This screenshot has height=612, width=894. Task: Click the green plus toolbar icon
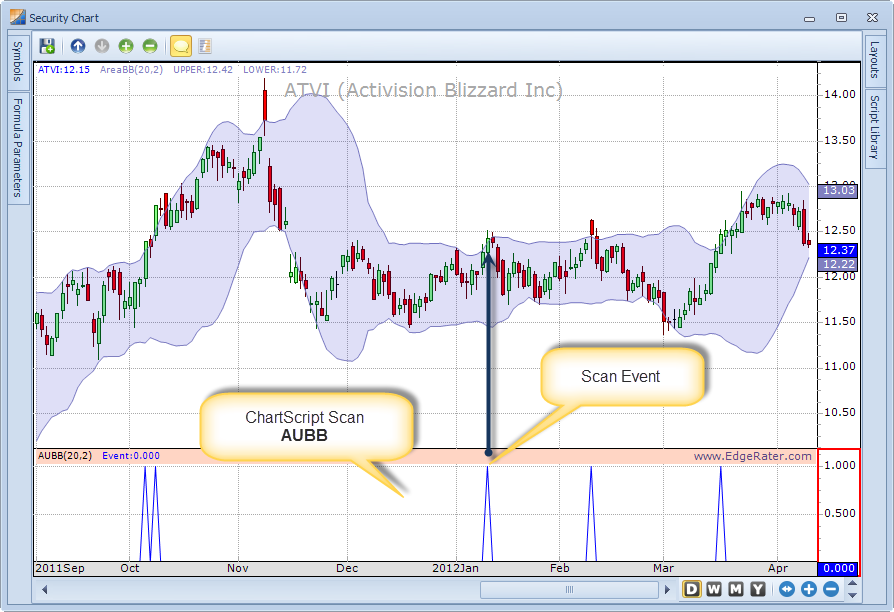pyautogui.click(x=125, y=46)
